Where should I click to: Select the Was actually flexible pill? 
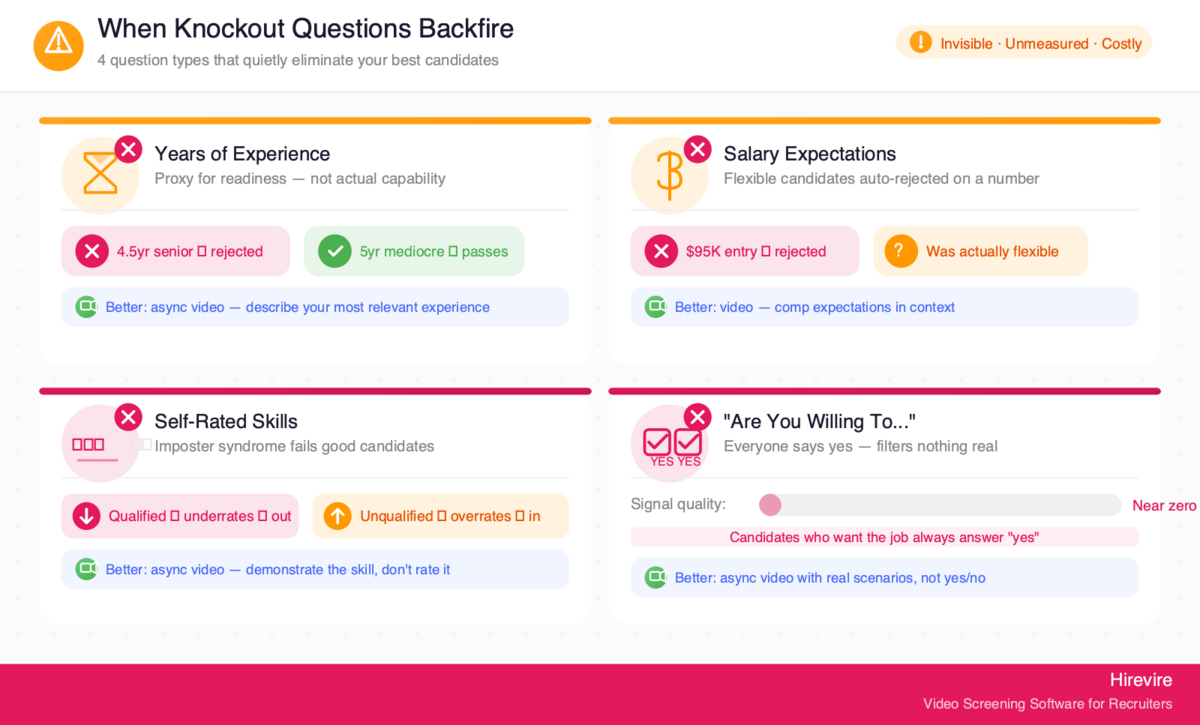(x=980, y=251)
